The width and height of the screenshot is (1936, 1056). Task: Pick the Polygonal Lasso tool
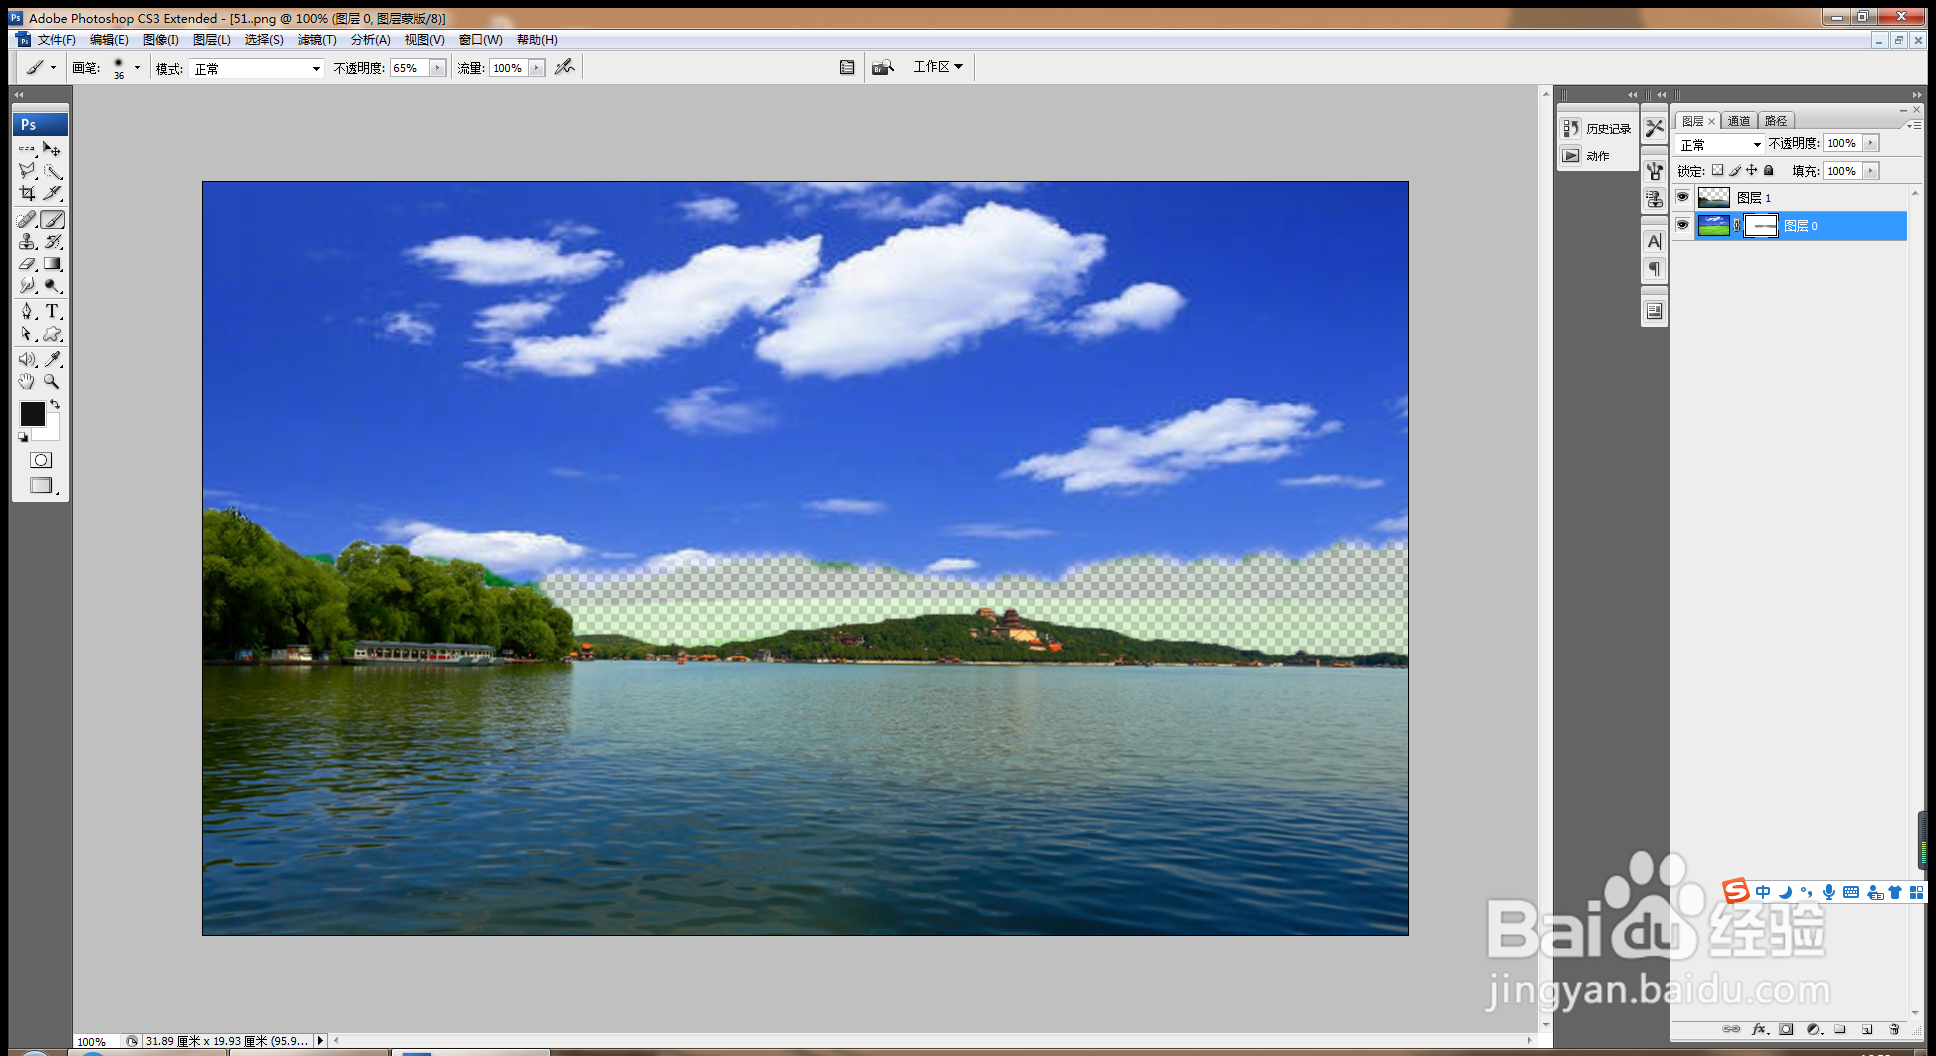click(27, 171)
